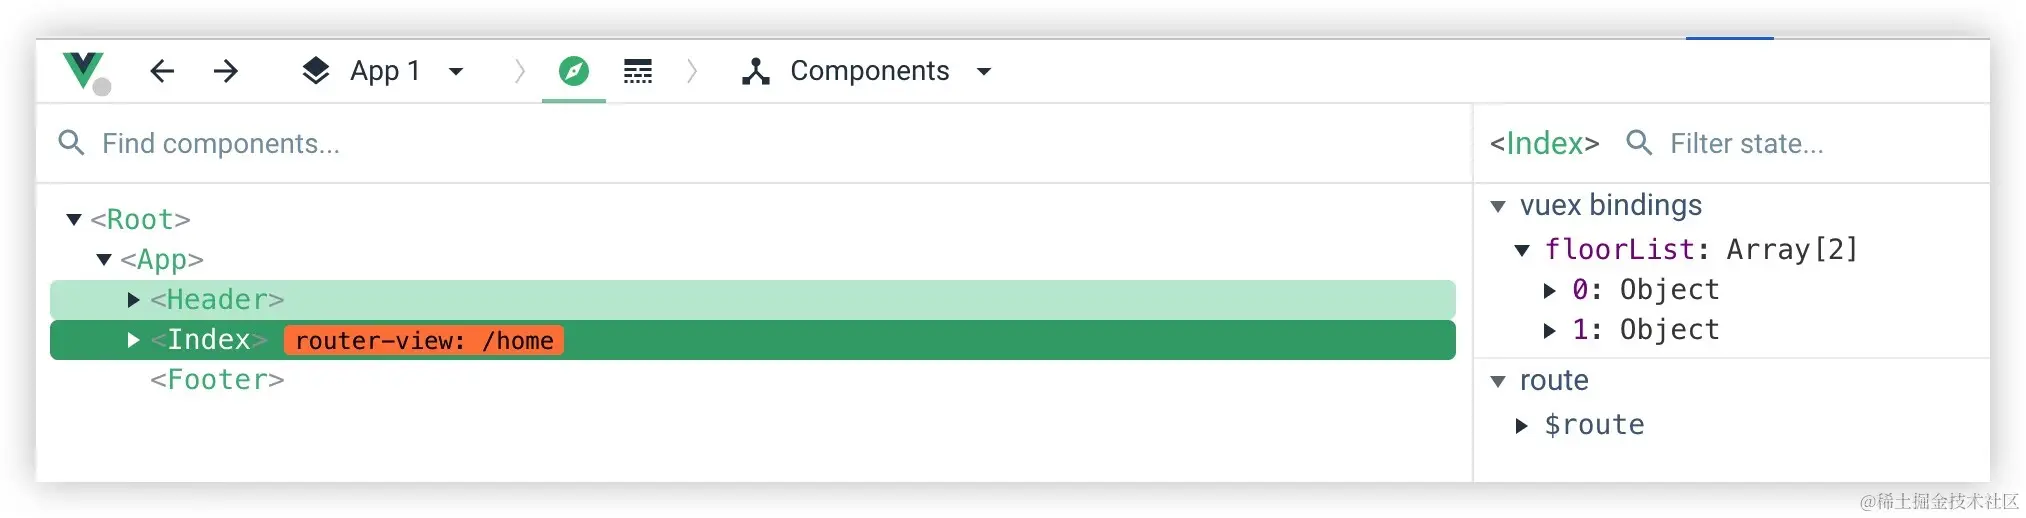2026x518 pixels.
Task: Expand the Index component arrow
Action: [134, 340]
